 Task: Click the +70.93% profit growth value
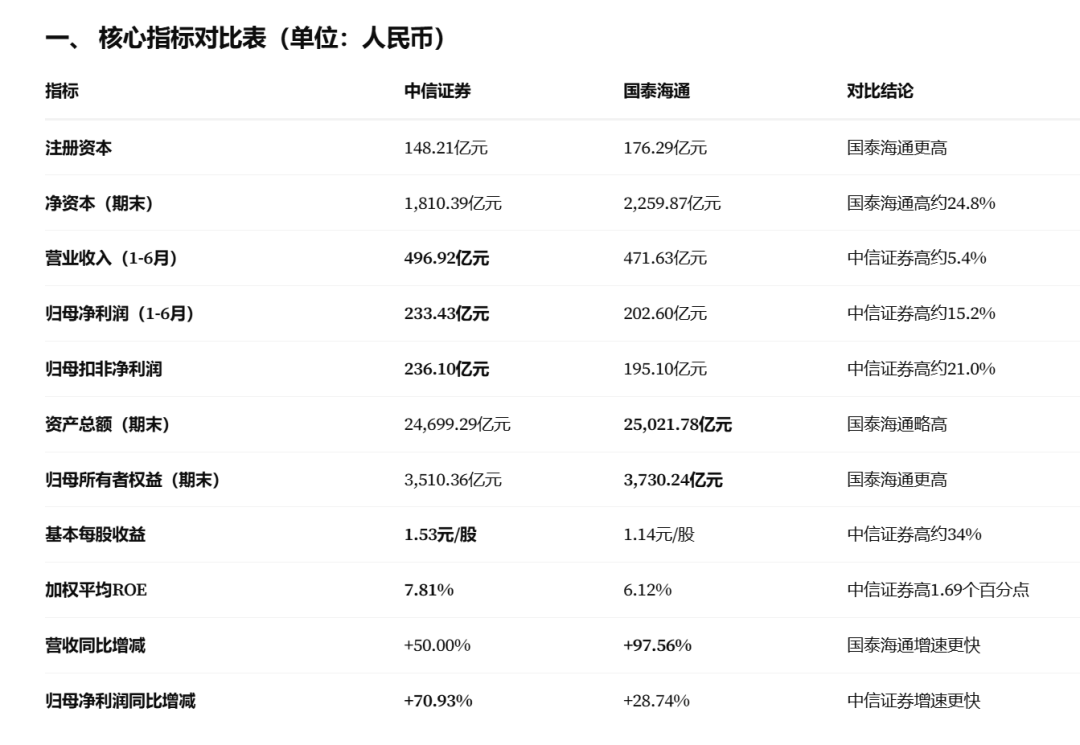(x=438, y=701)
